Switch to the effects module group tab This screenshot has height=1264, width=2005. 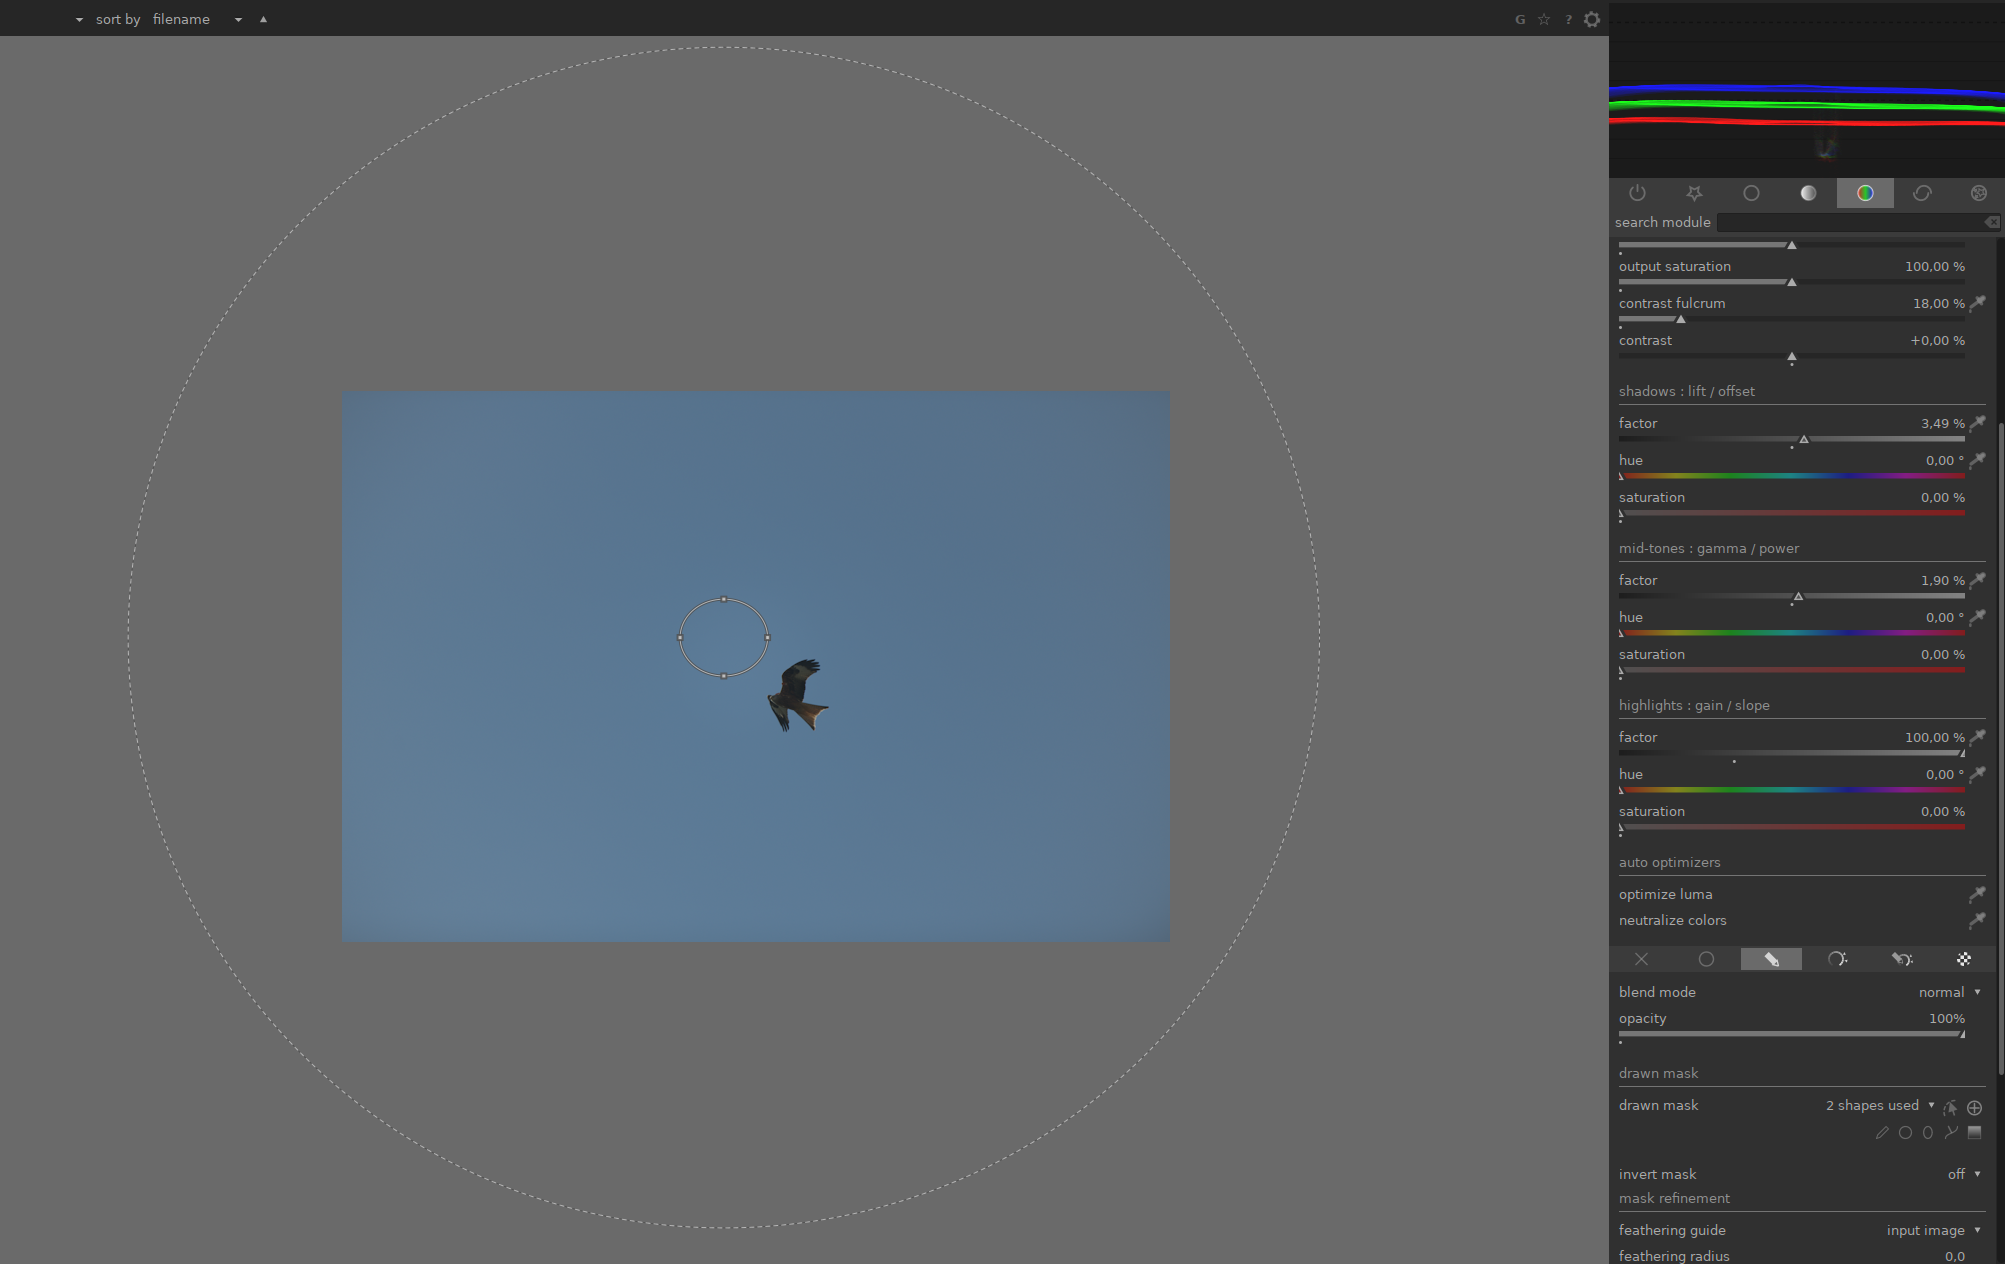pyautogui.click(x=1979, y=193)
